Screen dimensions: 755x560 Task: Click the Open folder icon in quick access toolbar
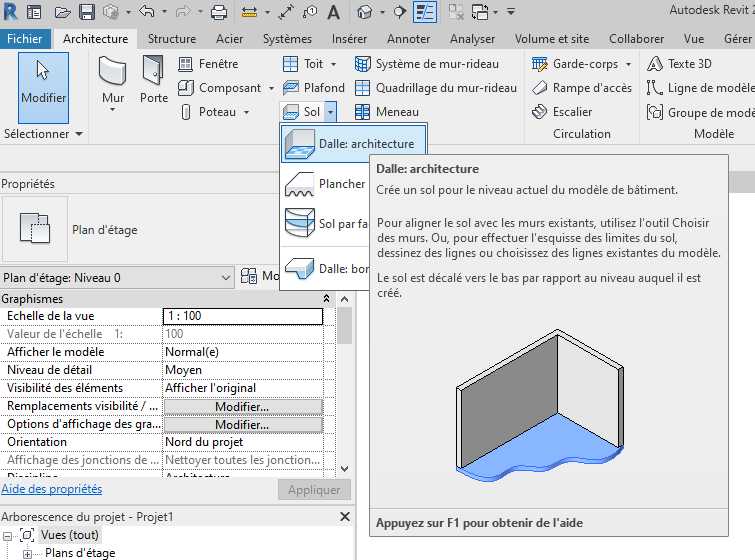click(63, 12)
